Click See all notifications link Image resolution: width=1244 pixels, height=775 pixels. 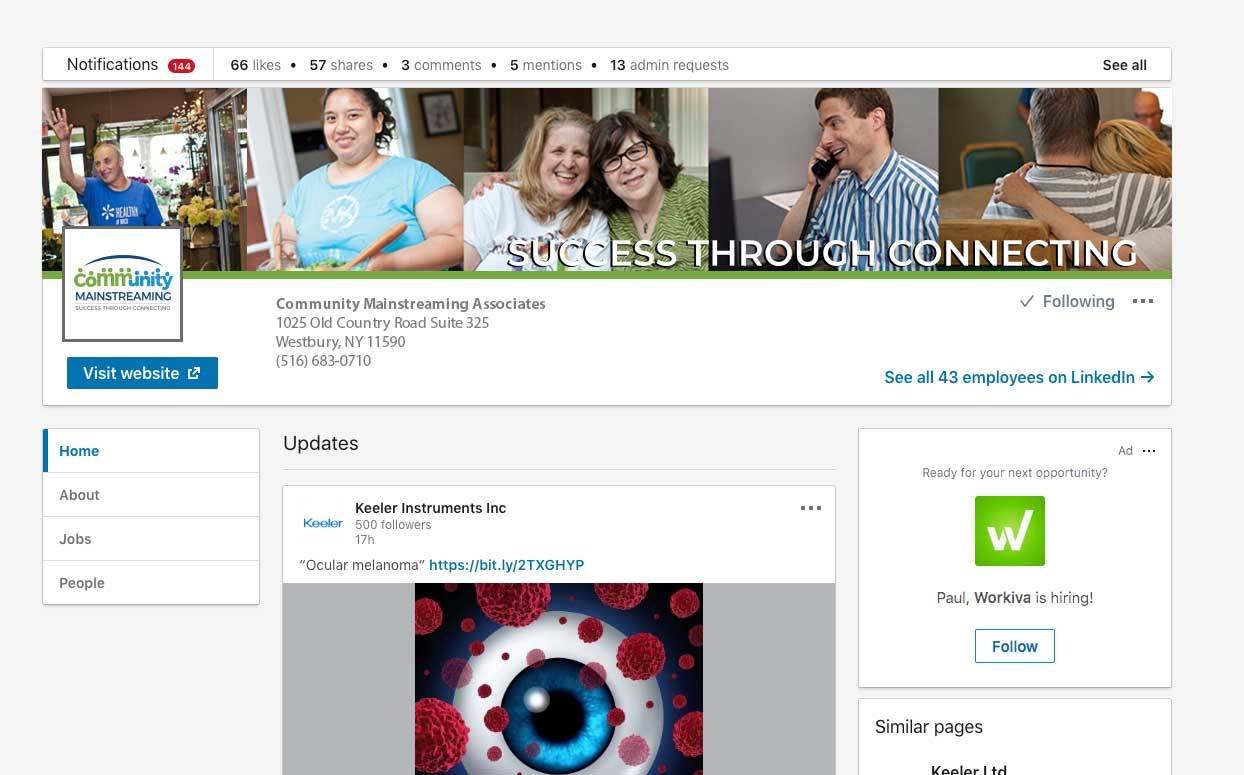pyautogui.click(x=1124, y=65)
